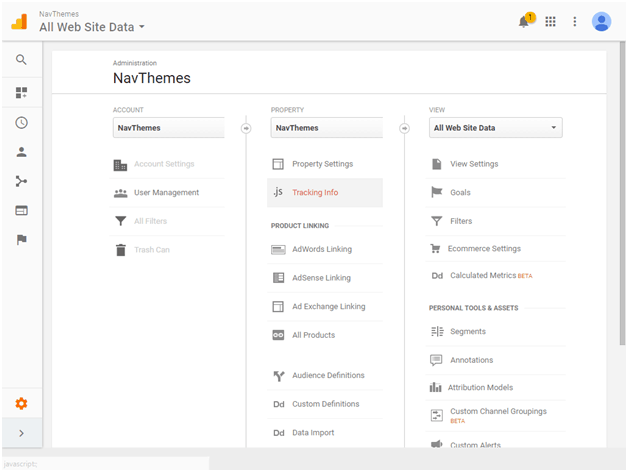Open the search icon in left sidebar

(21, 60)
